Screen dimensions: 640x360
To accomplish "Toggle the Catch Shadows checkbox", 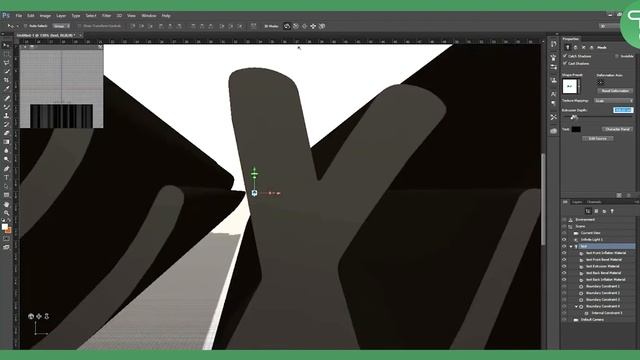I will click(565, 56).
